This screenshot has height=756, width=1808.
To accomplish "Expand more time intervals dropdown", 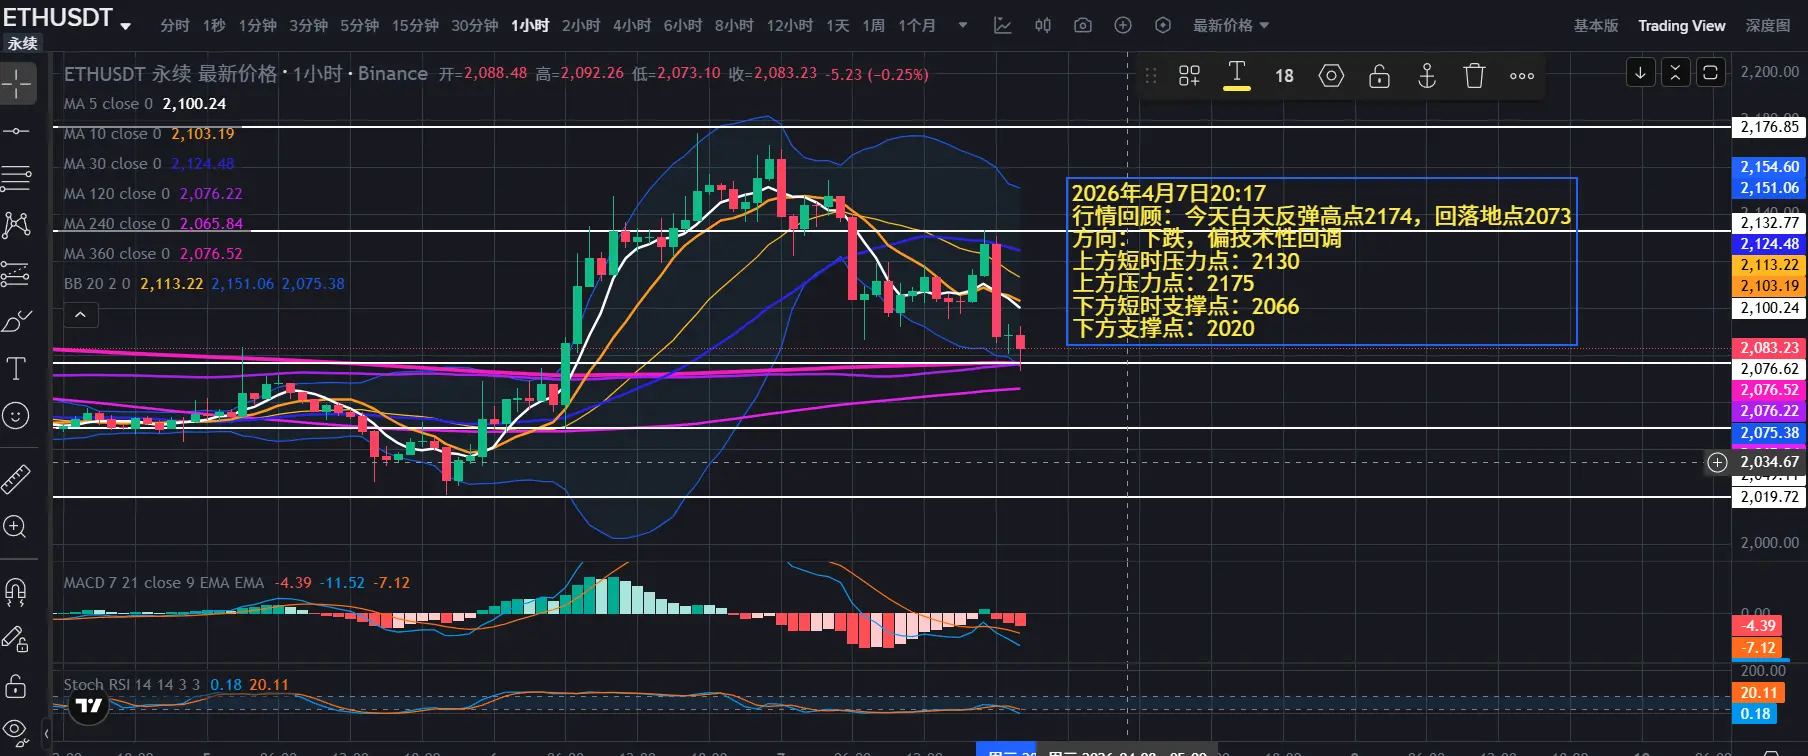I will (x=963, y=25).
